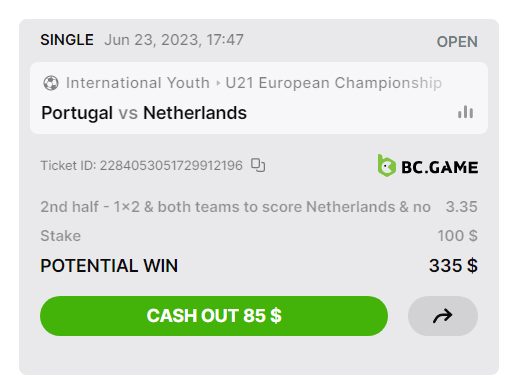Click the OPEN bet status label
This screenshot has width=506, height=383.
(457, 42)
